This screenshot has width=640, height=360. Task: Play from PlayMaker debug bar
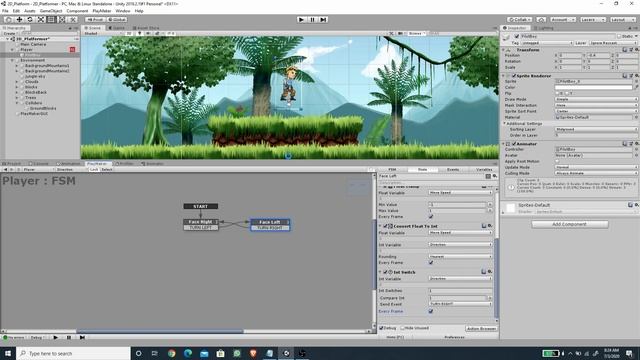56,338
